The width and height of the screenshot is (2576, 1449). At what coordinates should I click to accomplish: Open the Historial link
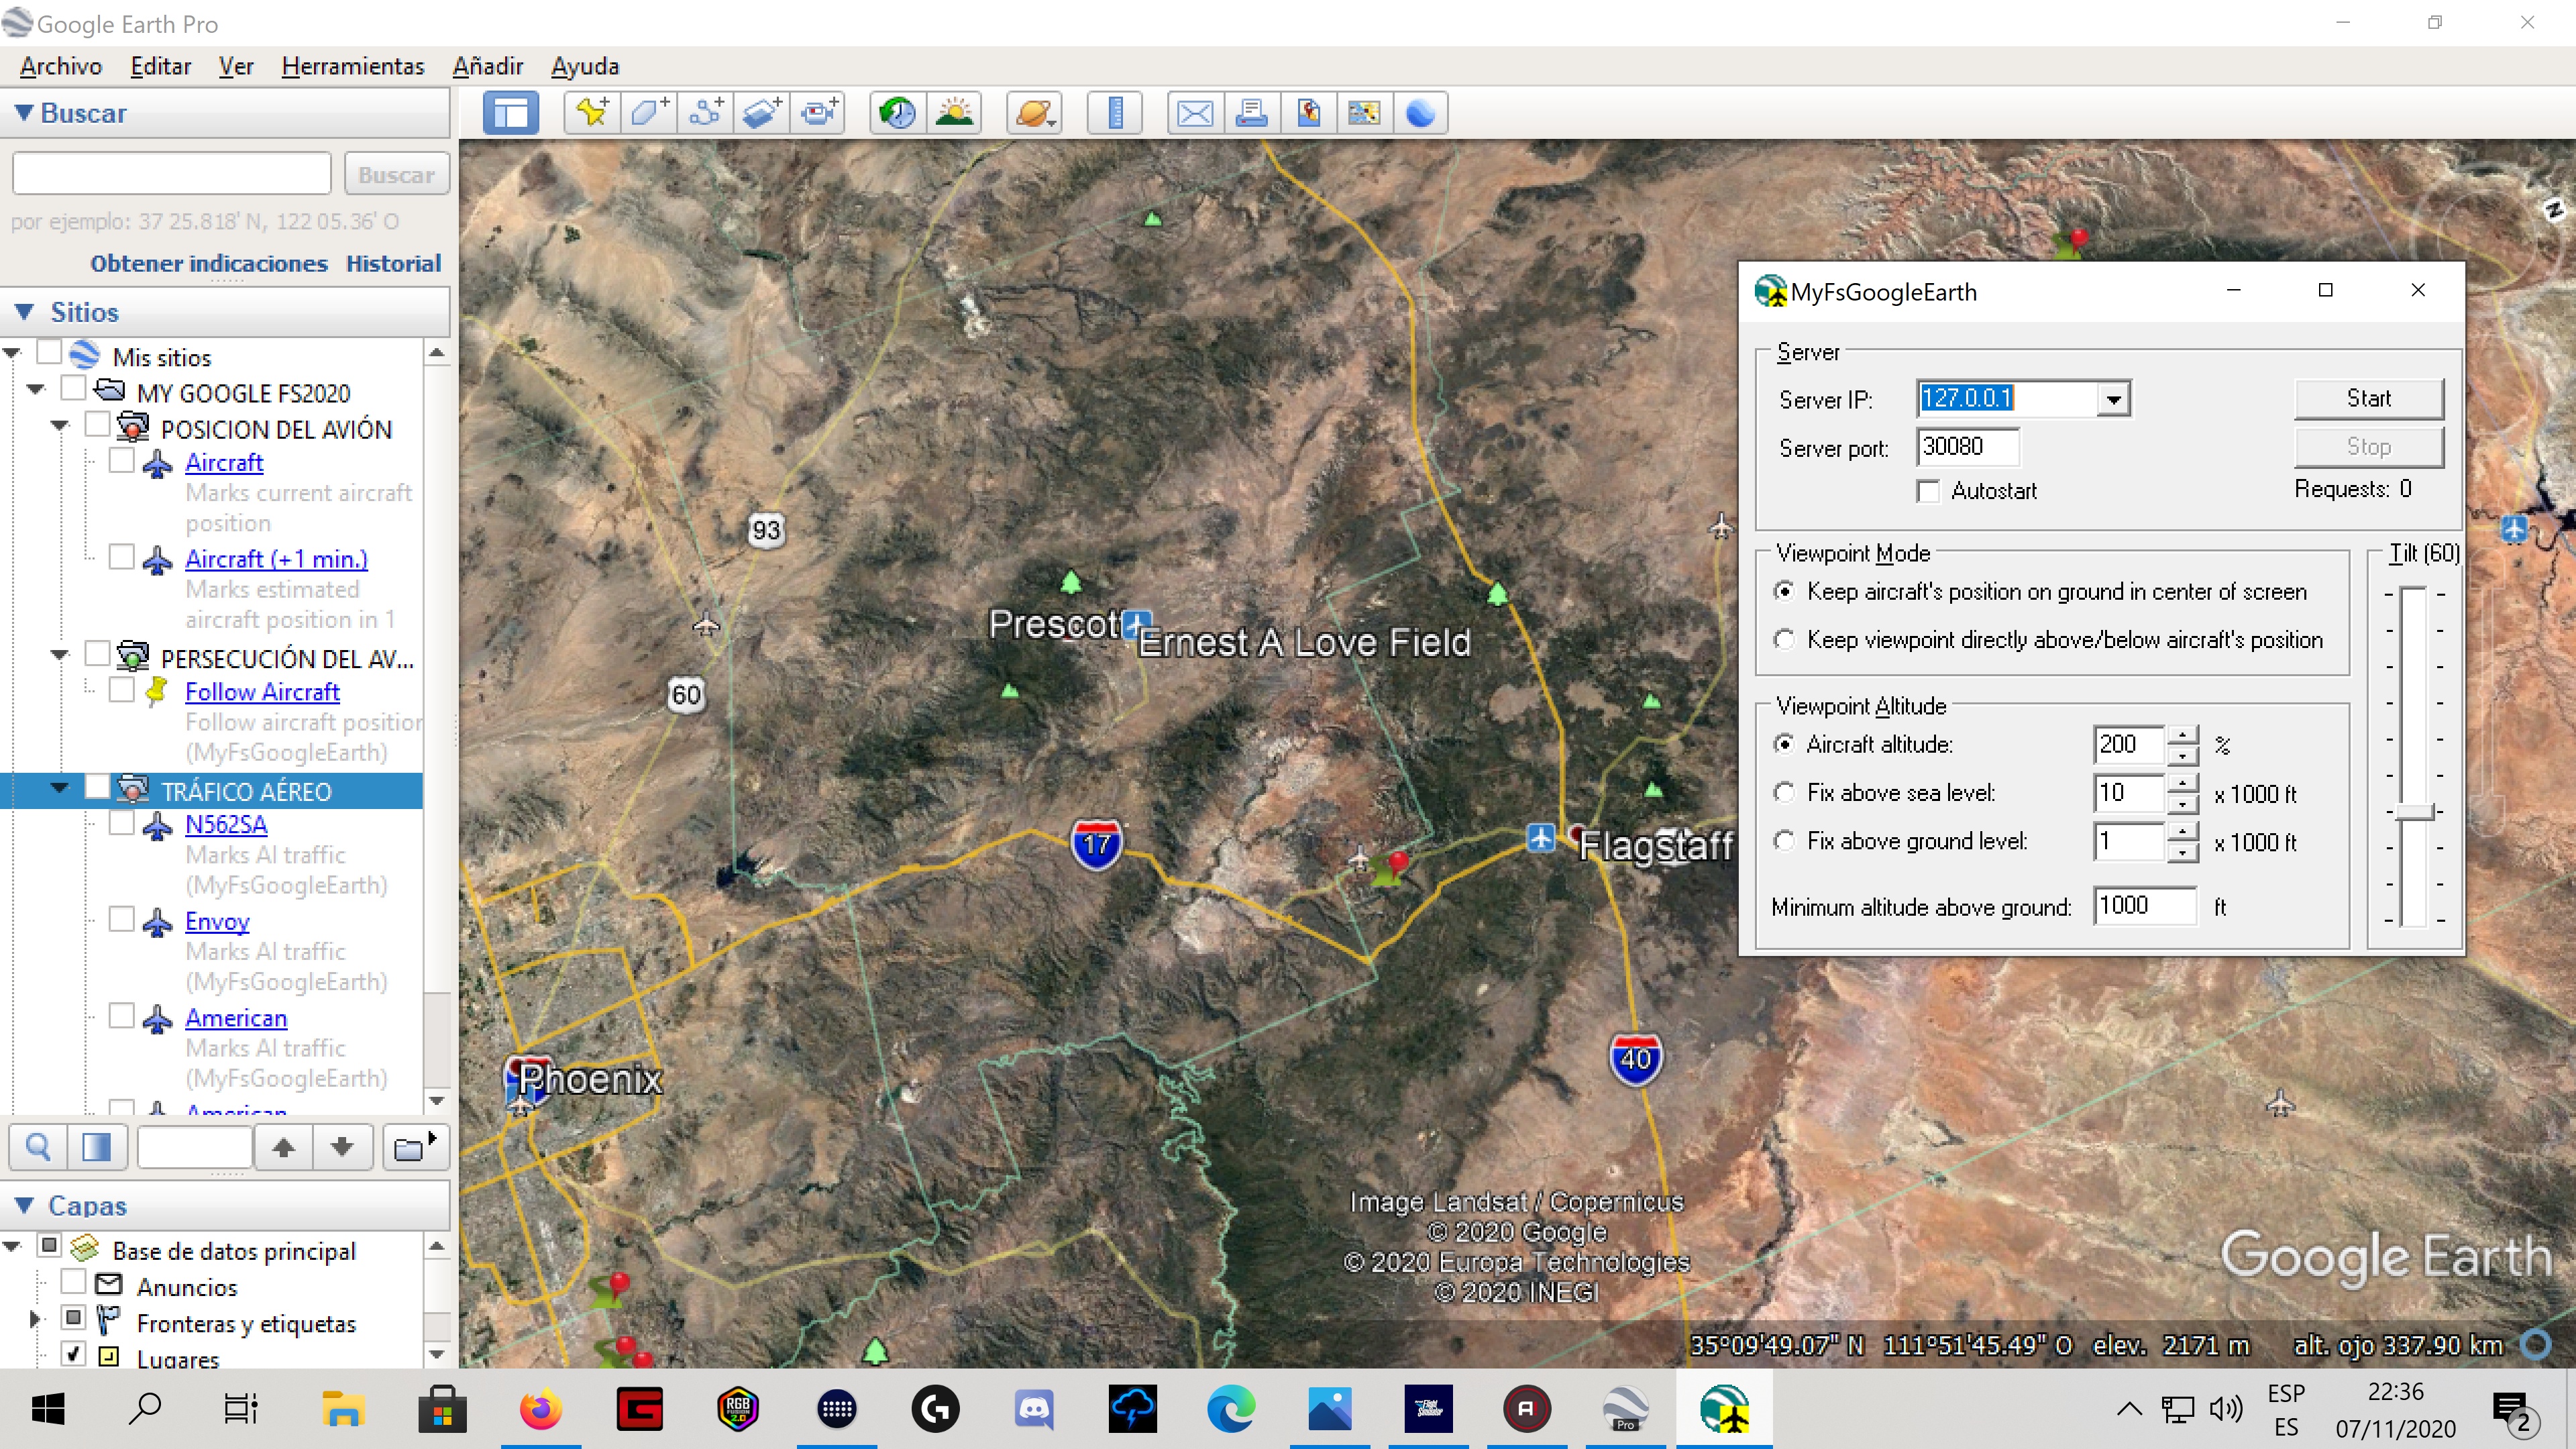pyautogui.click(x=394, y=263)
